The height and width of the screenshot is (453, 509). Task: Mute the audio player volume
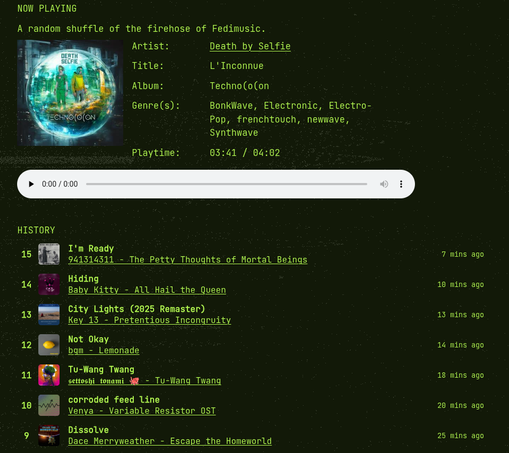384,184
